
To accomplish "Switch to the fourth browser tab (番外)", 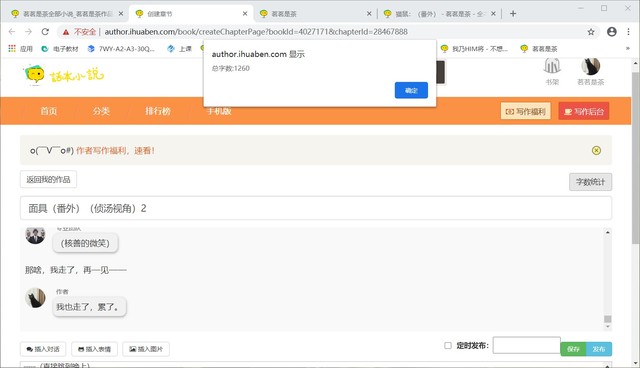I will point(439,14).
